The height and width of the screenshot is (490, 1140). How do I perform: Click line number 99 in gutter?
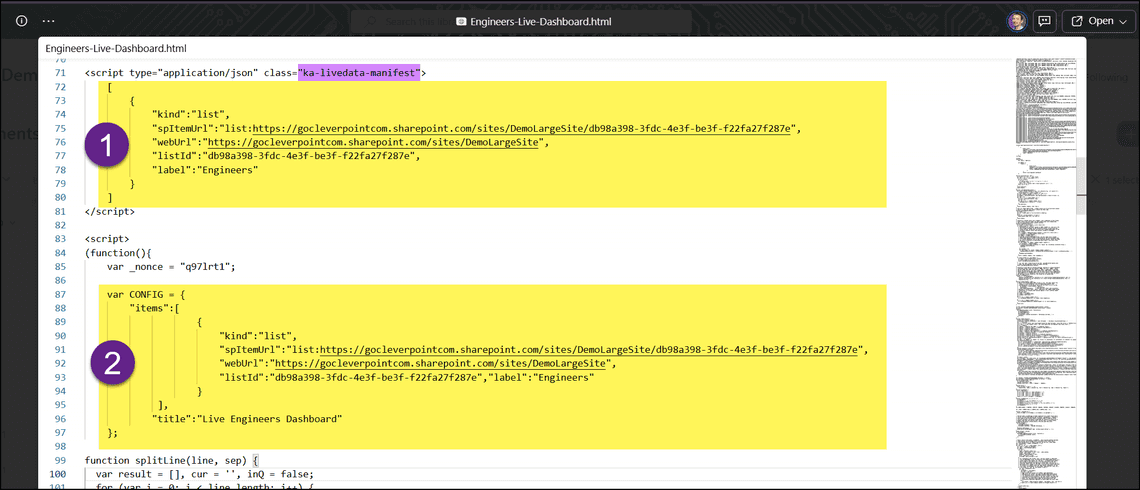pyautogui.click(x=60, y=460)
